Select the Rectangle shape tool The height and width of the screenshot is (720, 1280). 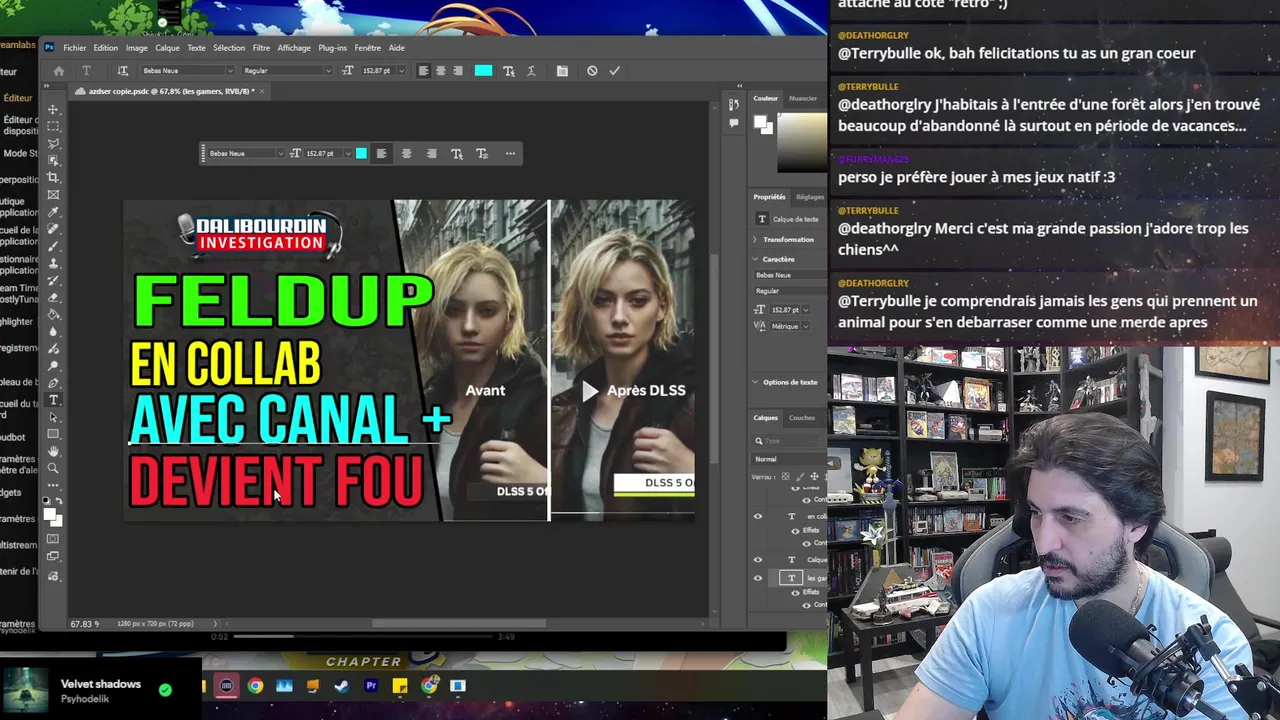[53, 434]
